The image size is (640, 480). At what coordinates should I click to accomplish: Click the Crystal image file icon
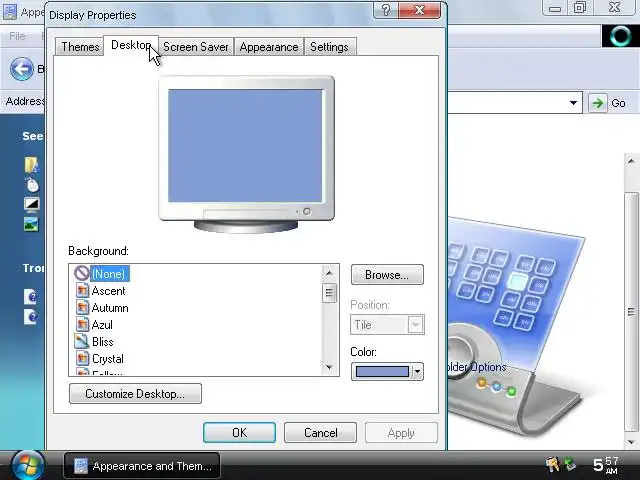point(82,359)
